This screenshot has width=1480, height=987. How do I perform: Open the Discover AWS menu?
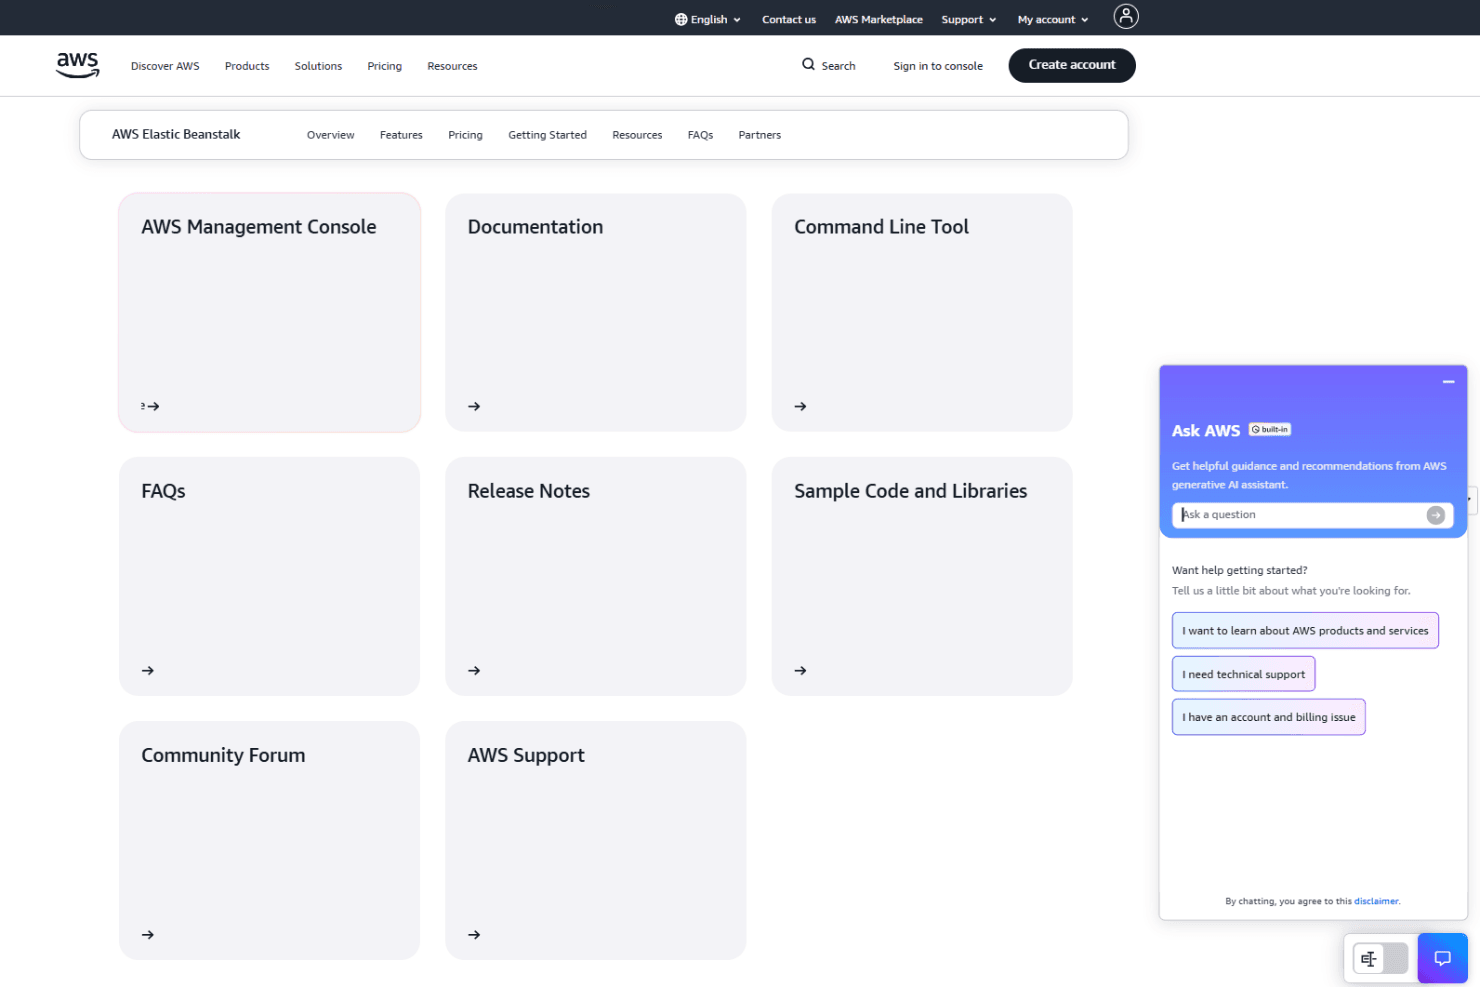pos(165,66)
